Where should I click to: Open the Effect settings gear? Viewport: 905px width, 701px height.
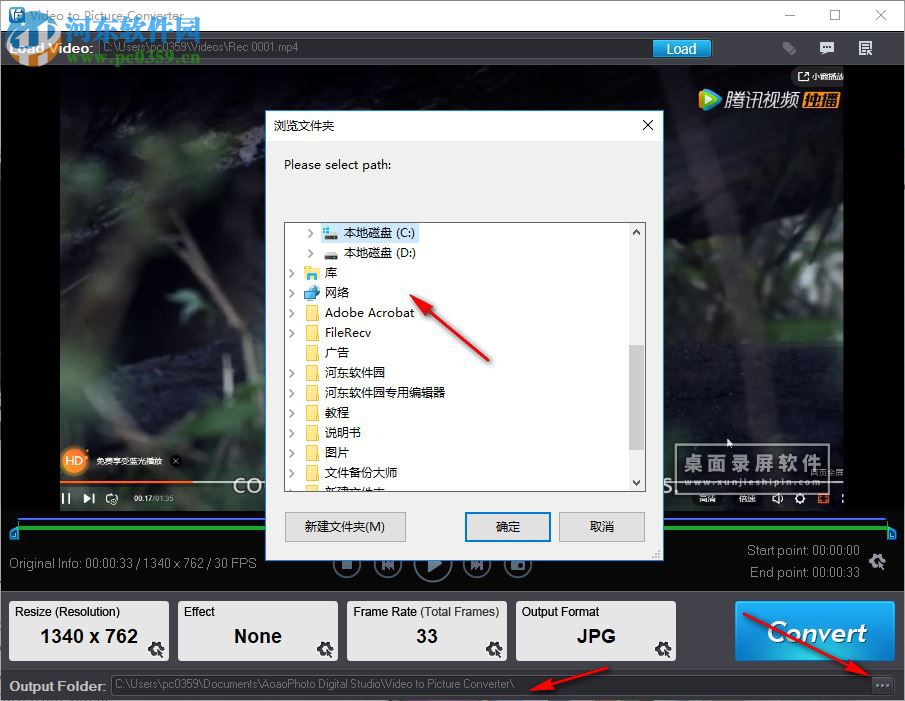click(325, 650)
